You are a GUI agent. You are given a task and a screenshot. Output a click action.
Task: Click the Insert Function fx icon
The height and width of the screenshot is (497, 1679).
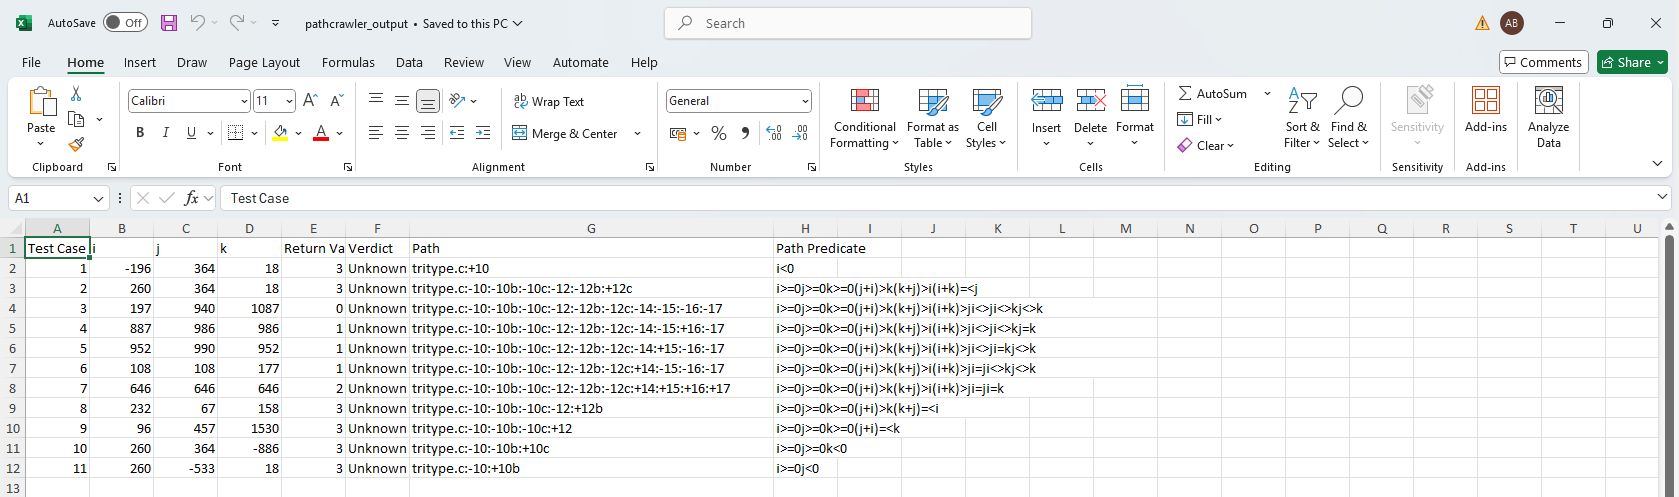click(191, 198)
